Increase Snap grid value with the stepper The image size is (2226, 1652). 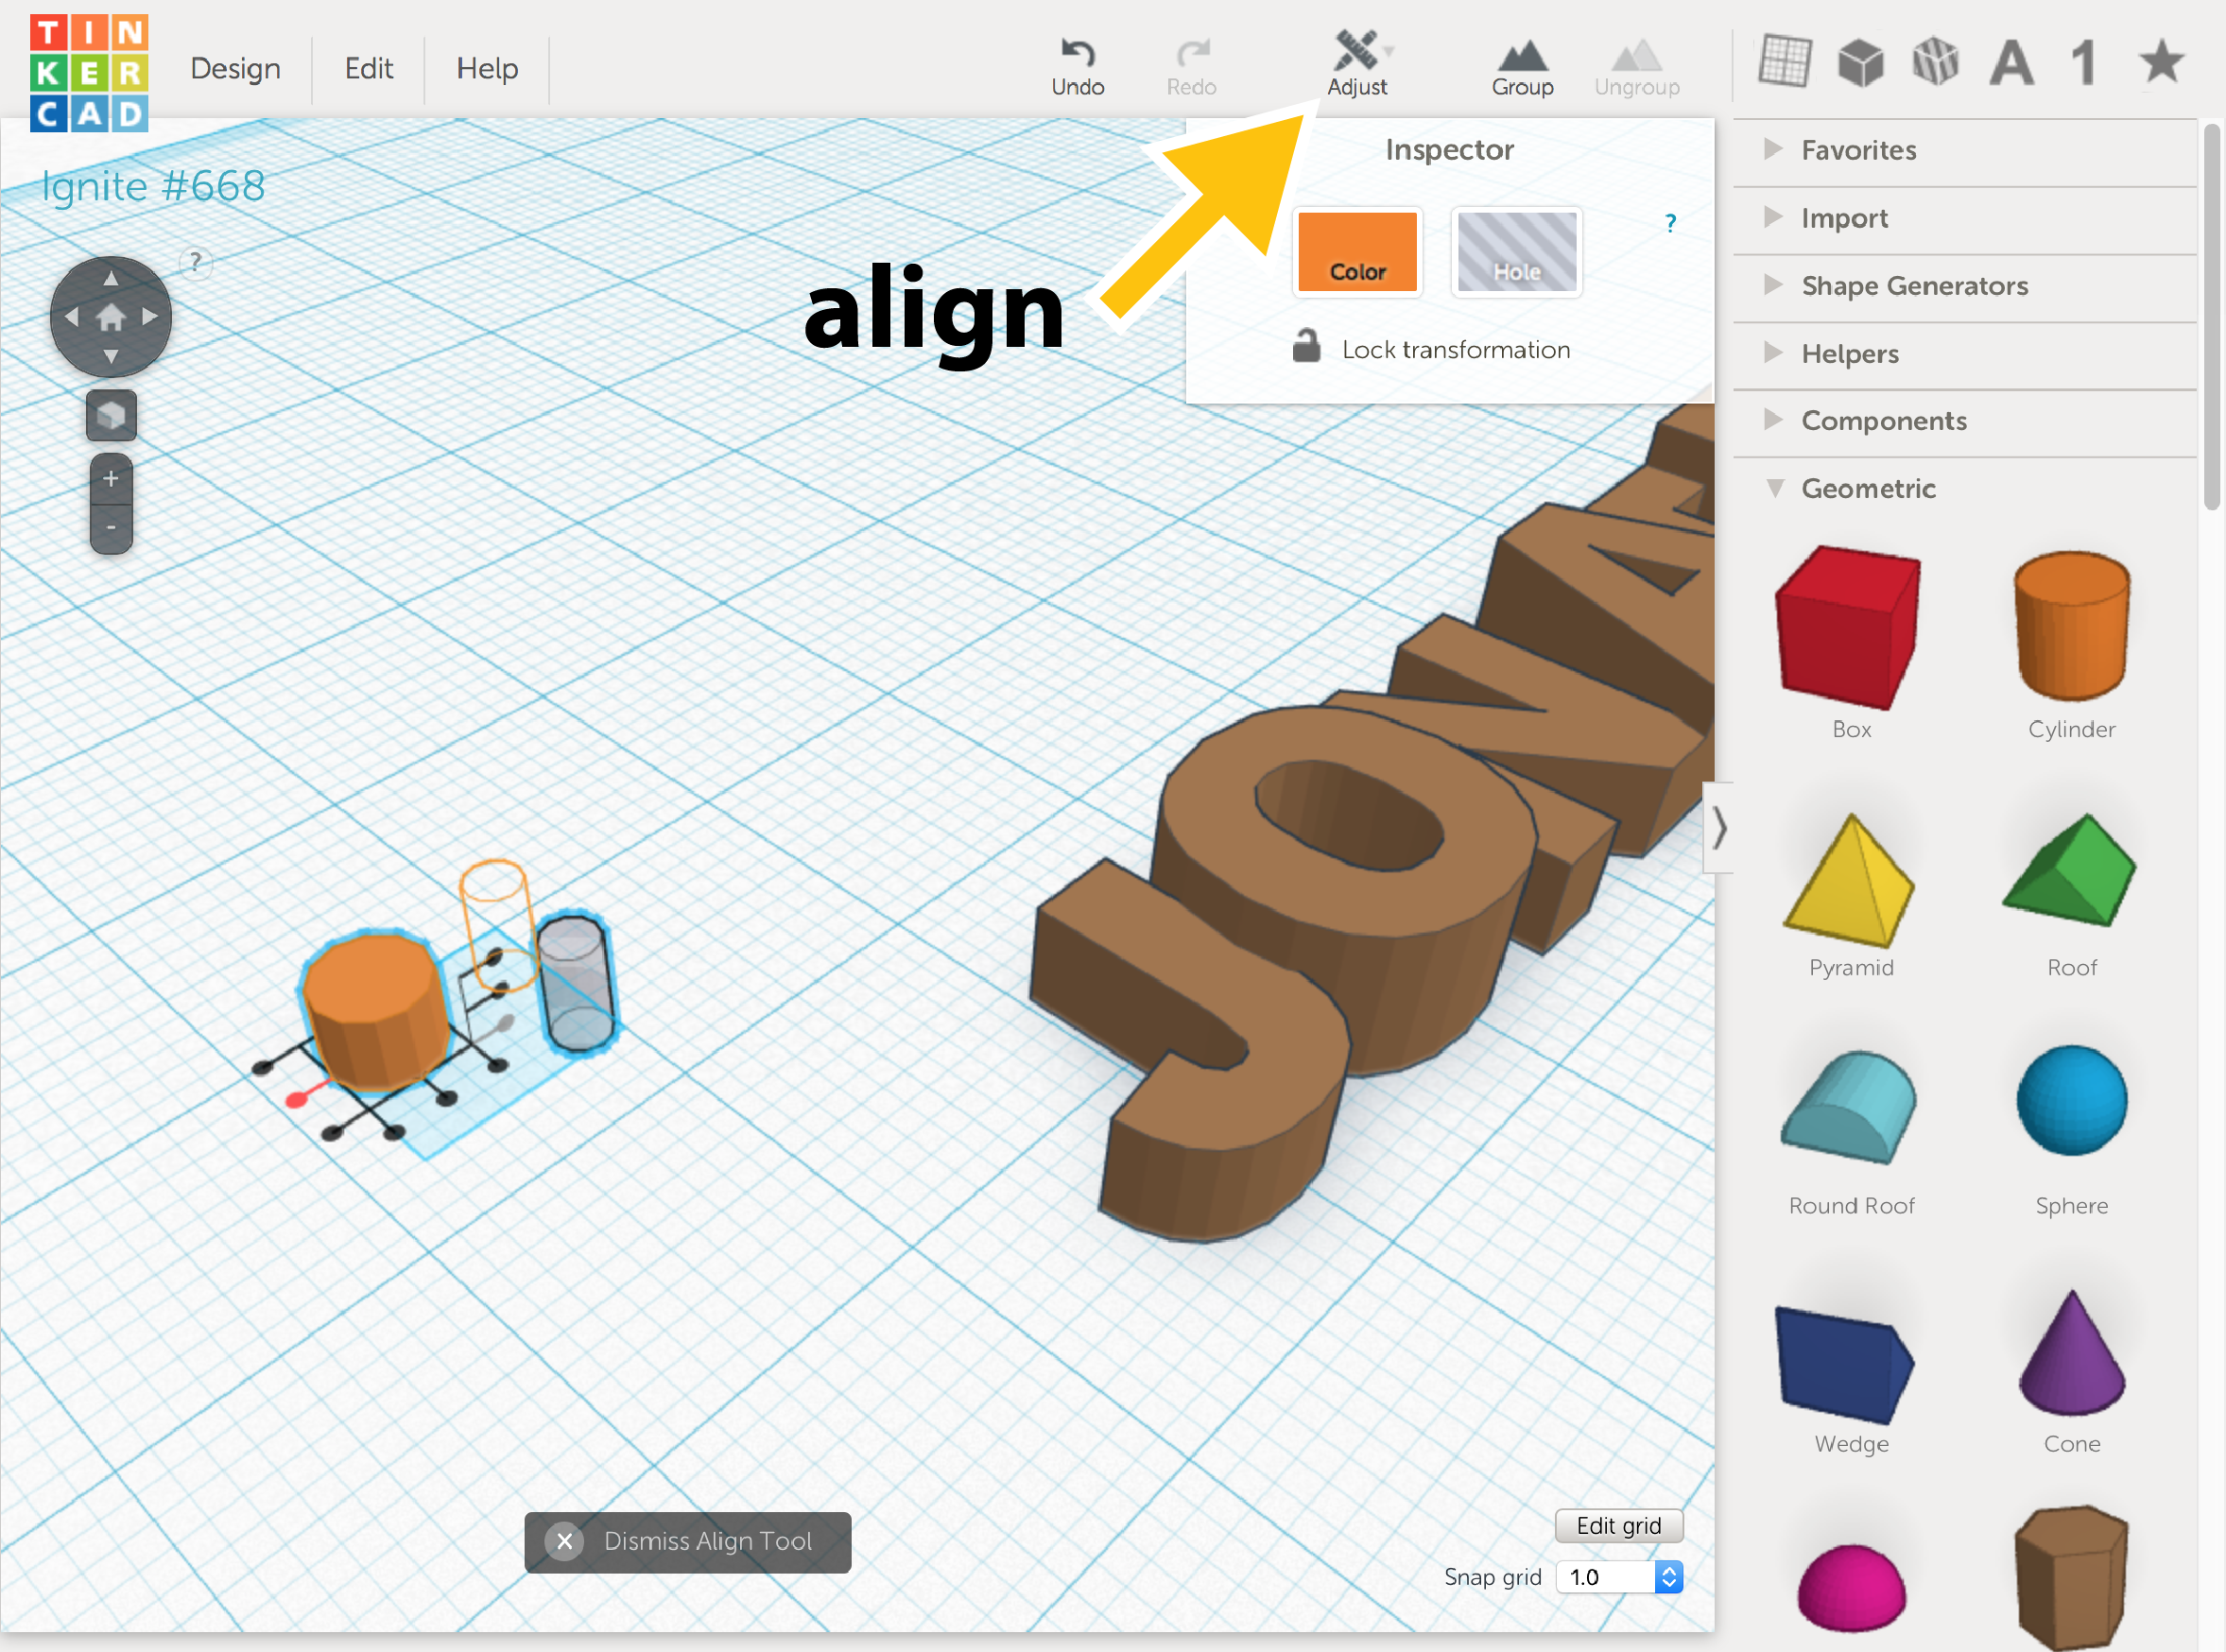1668,1570
